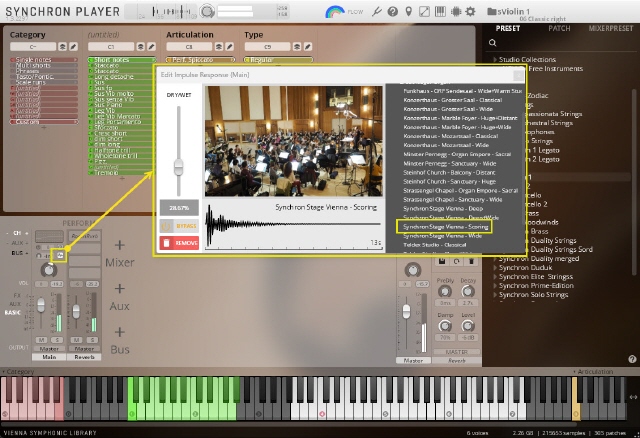Click the trash icon in Reverb panel
The width and height of the screenshot is (640, 438).
(471, 261)
